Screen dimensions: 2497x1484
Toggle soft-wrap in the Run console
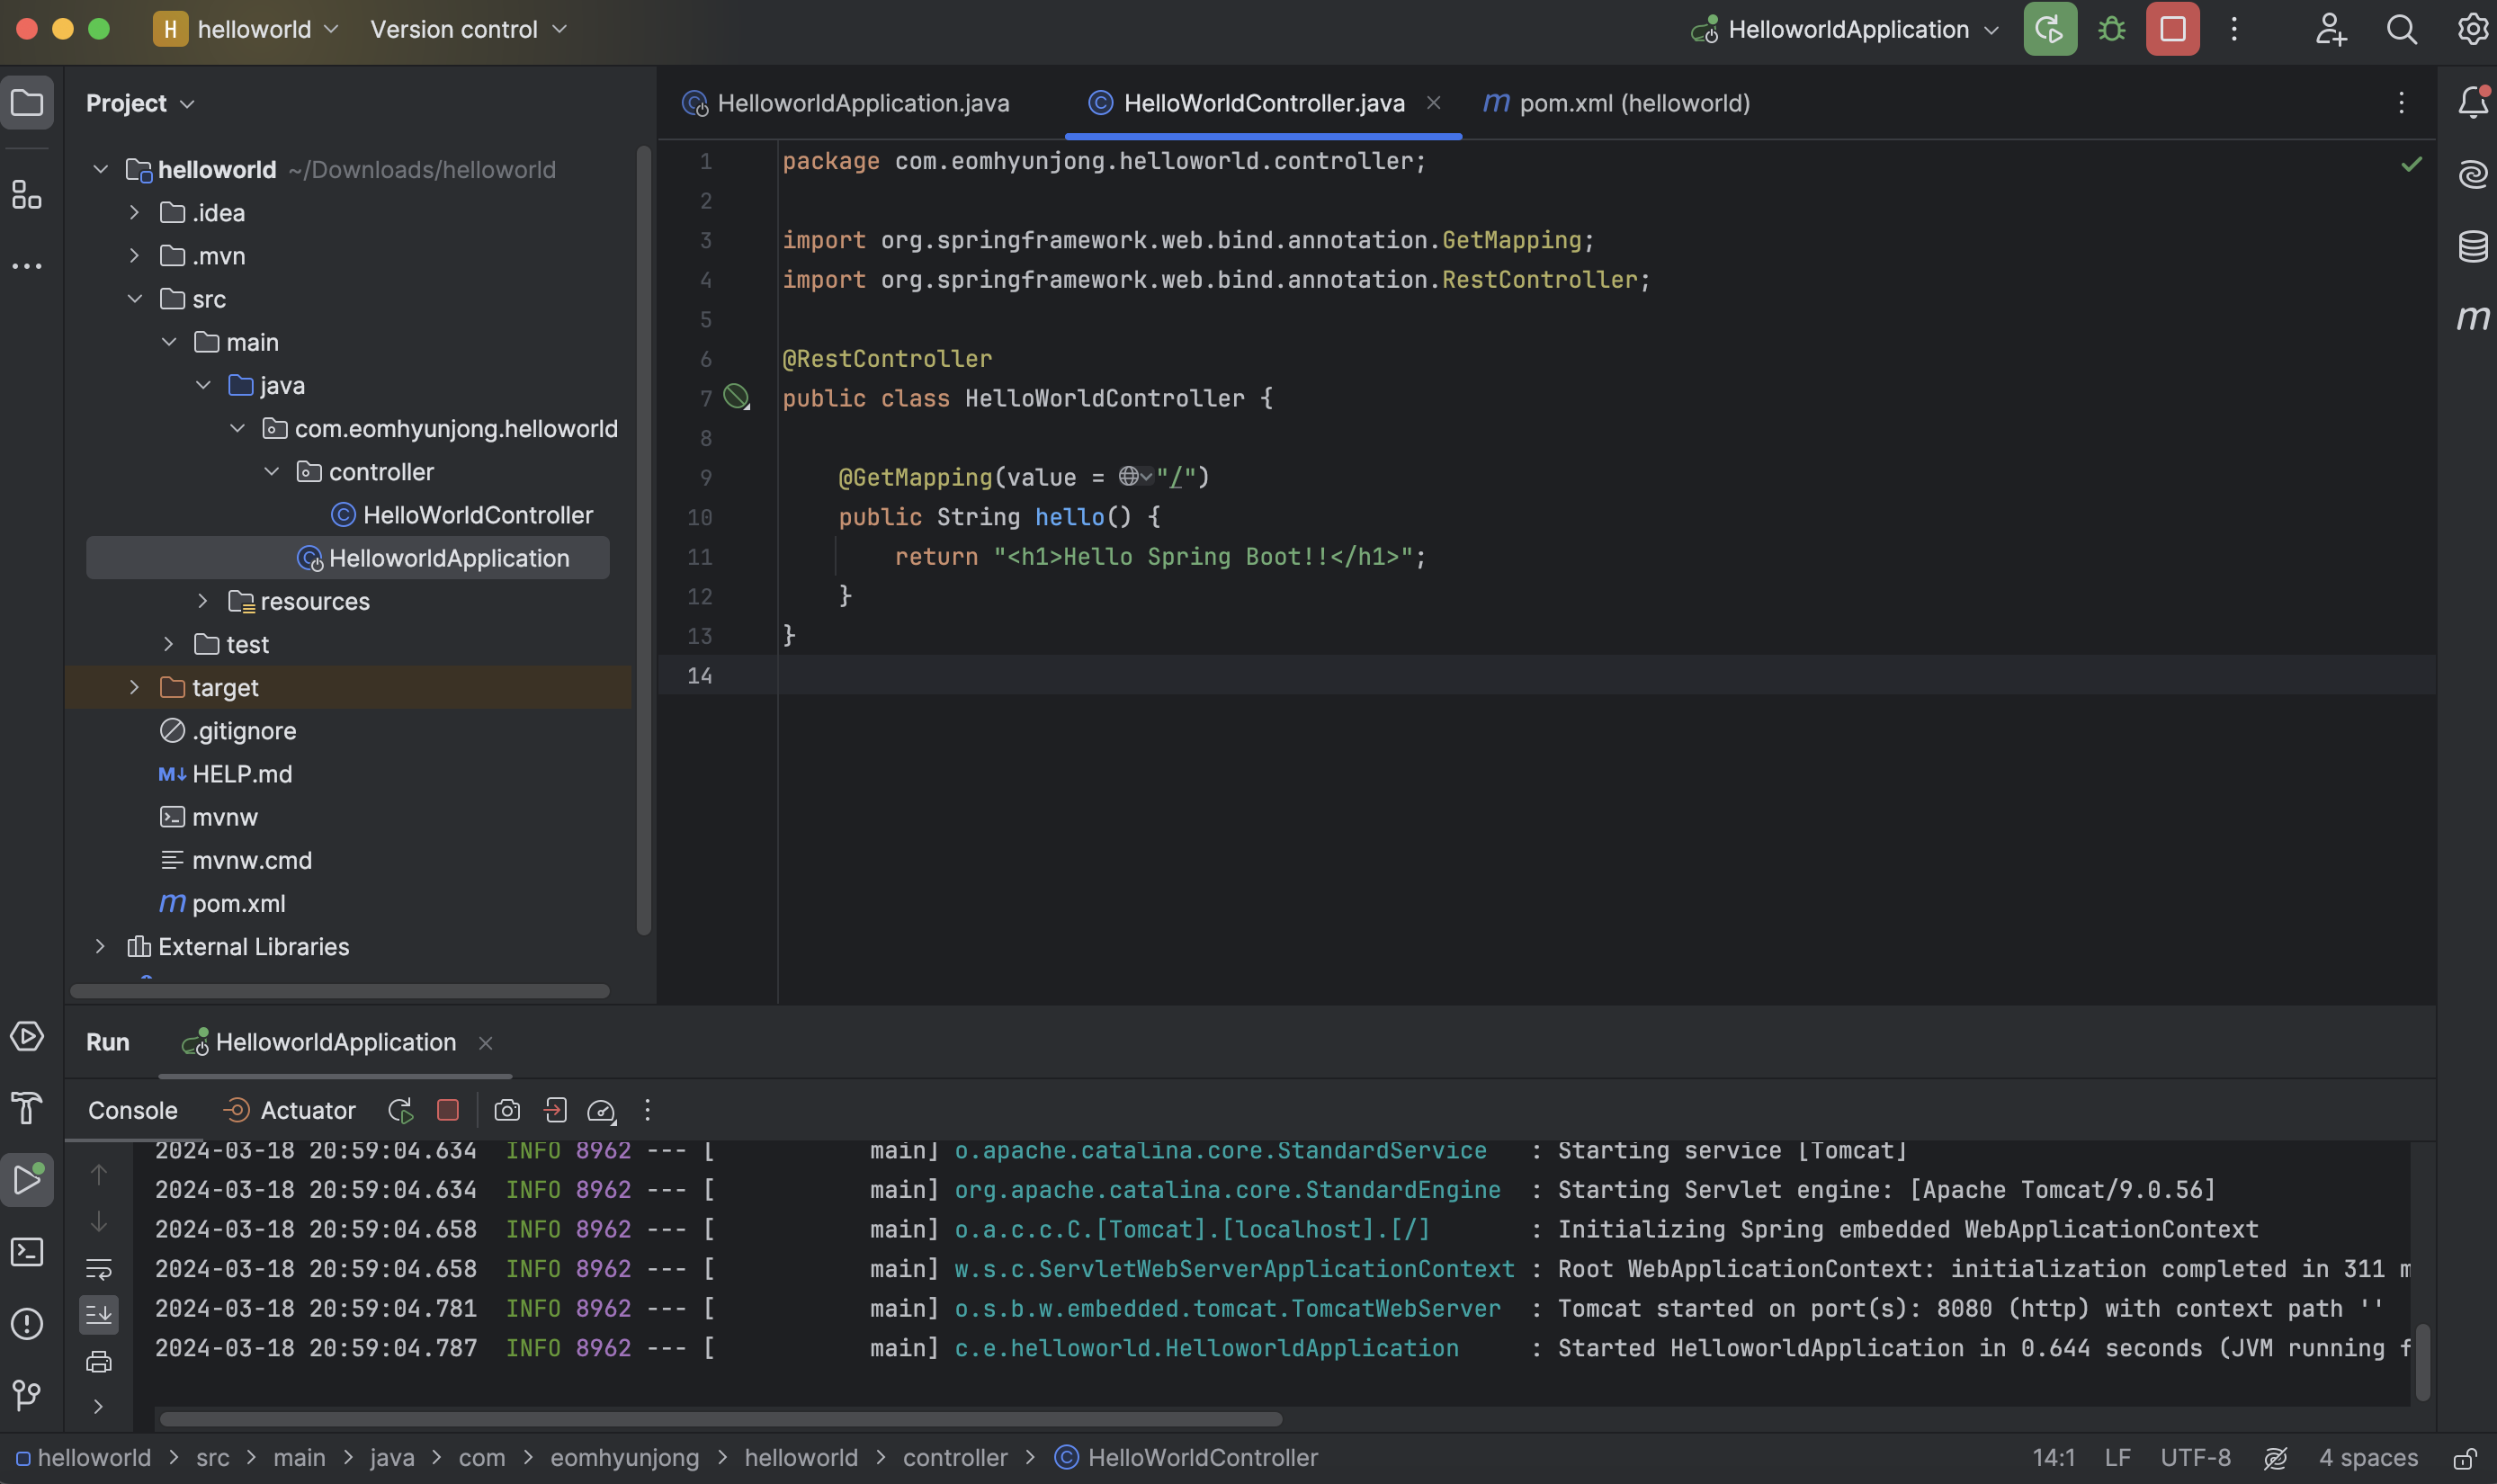point(99,1268)
